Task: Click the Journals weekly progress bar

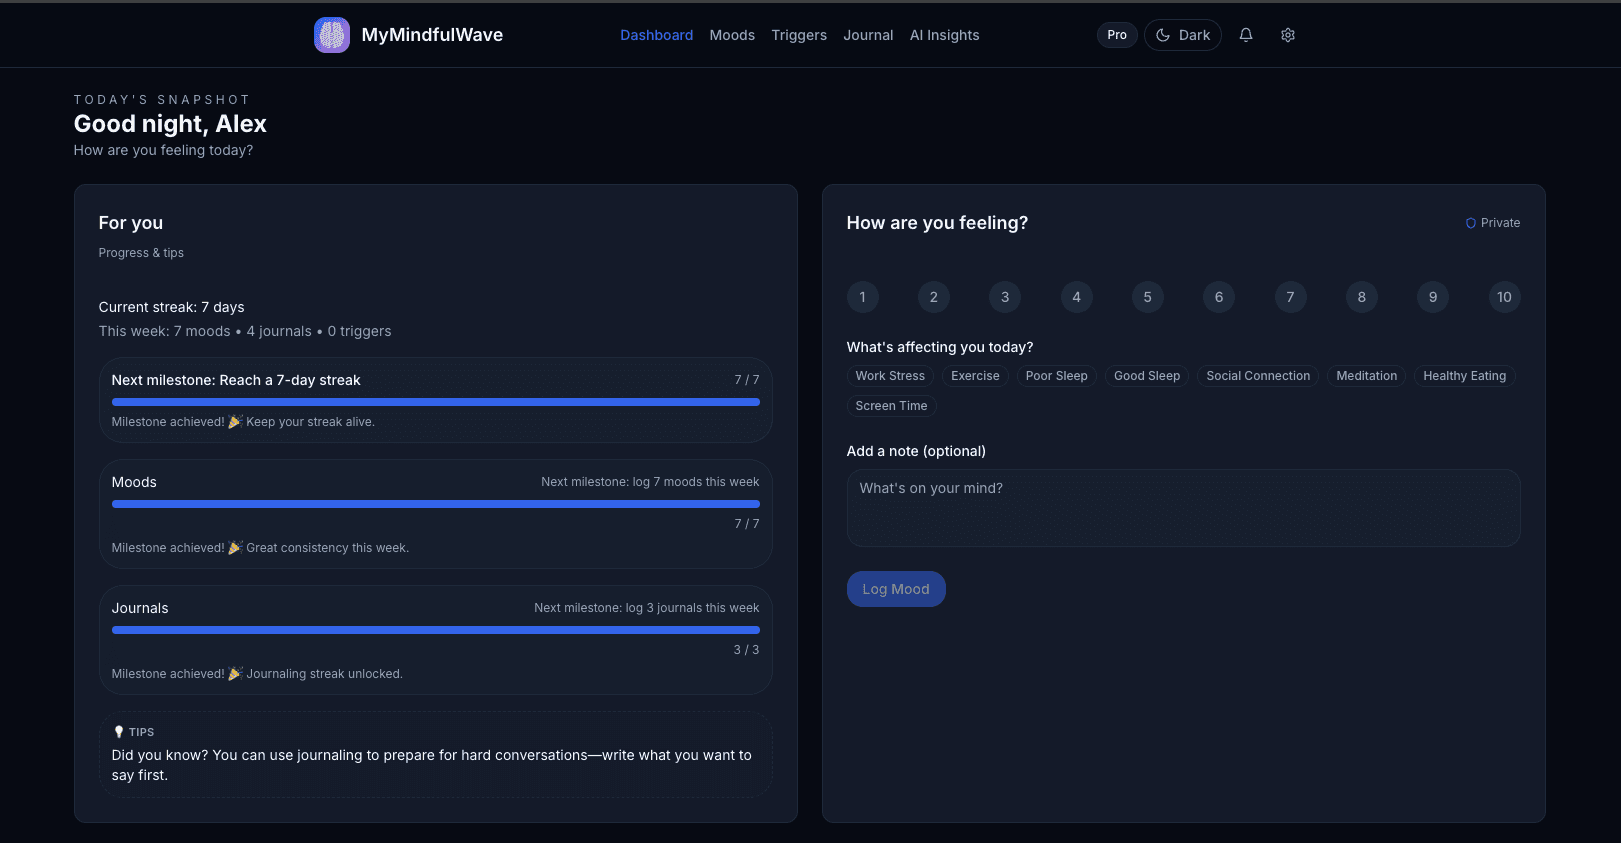Action: (436, 630)
